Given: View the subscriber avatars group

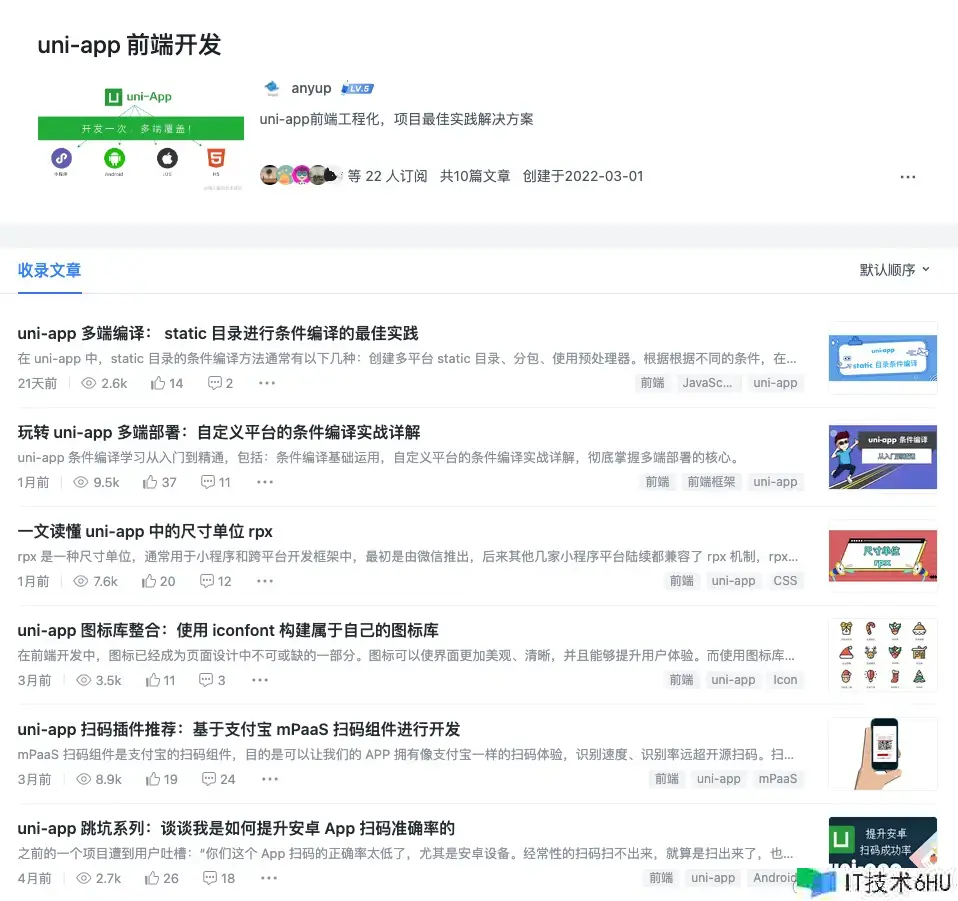Looking at the screenshot, I should coord(300,176).
